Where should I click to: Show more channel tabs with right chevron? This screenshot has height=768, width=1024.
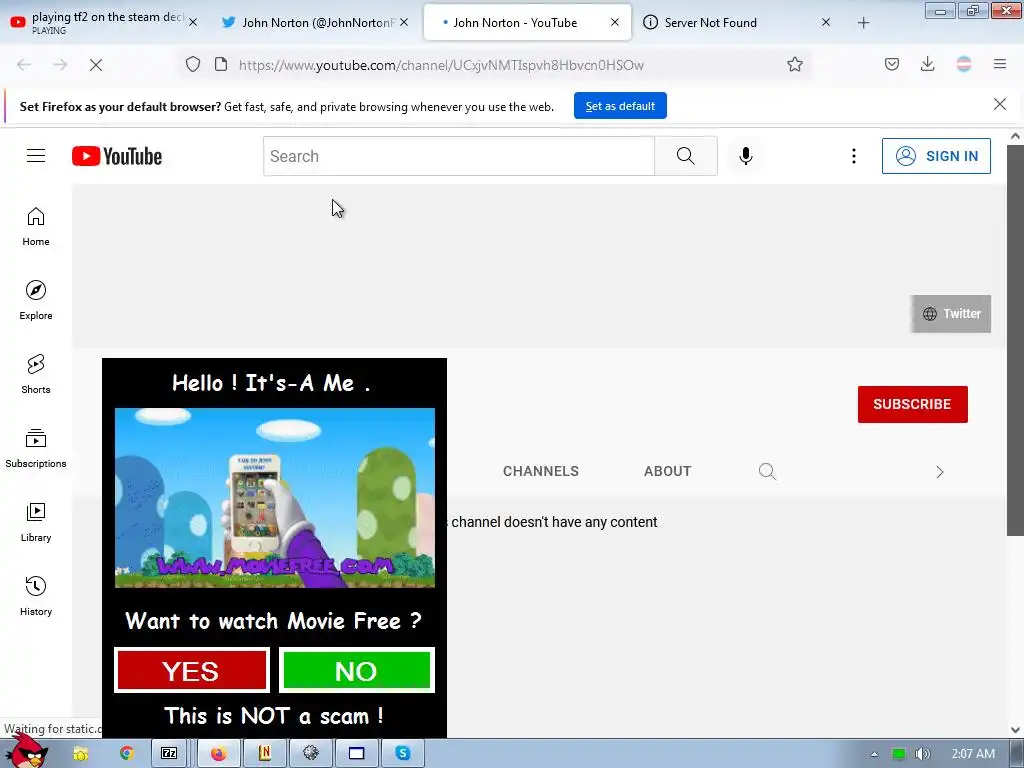[x=940, y=472]
